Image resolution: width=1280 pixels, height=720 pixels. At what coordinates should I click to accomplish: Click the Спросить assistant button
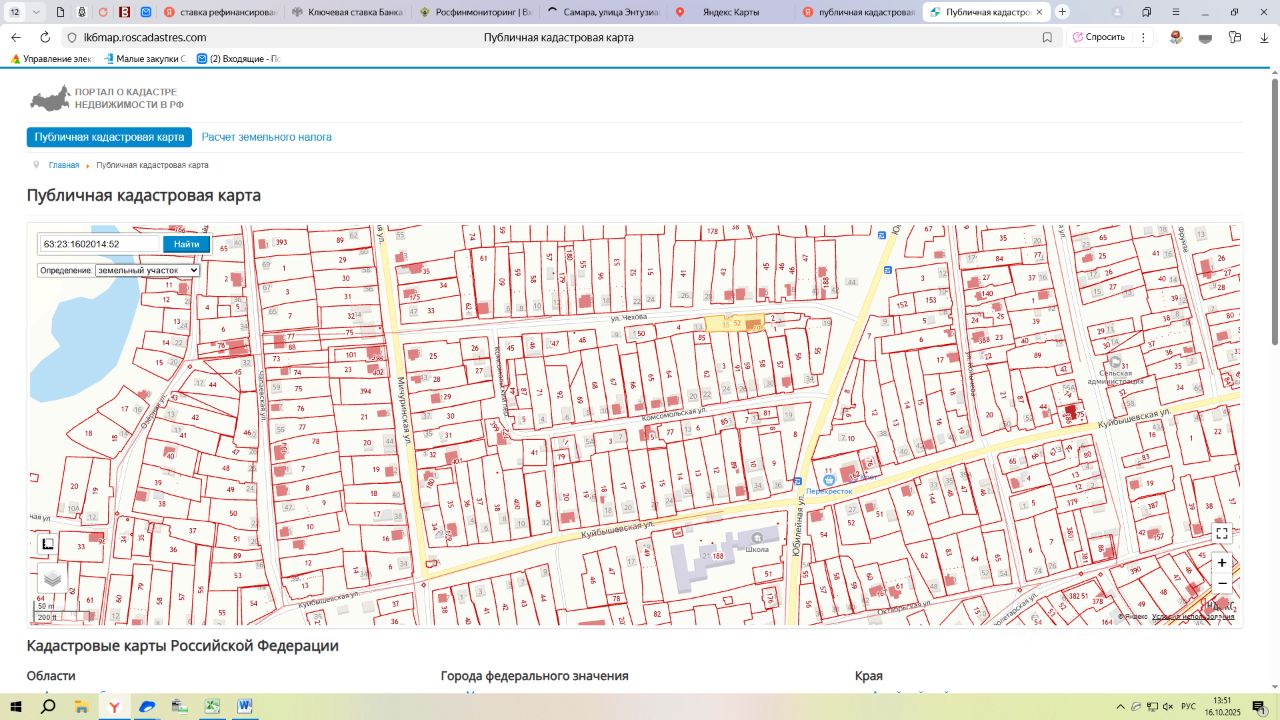click(1098, 37)
